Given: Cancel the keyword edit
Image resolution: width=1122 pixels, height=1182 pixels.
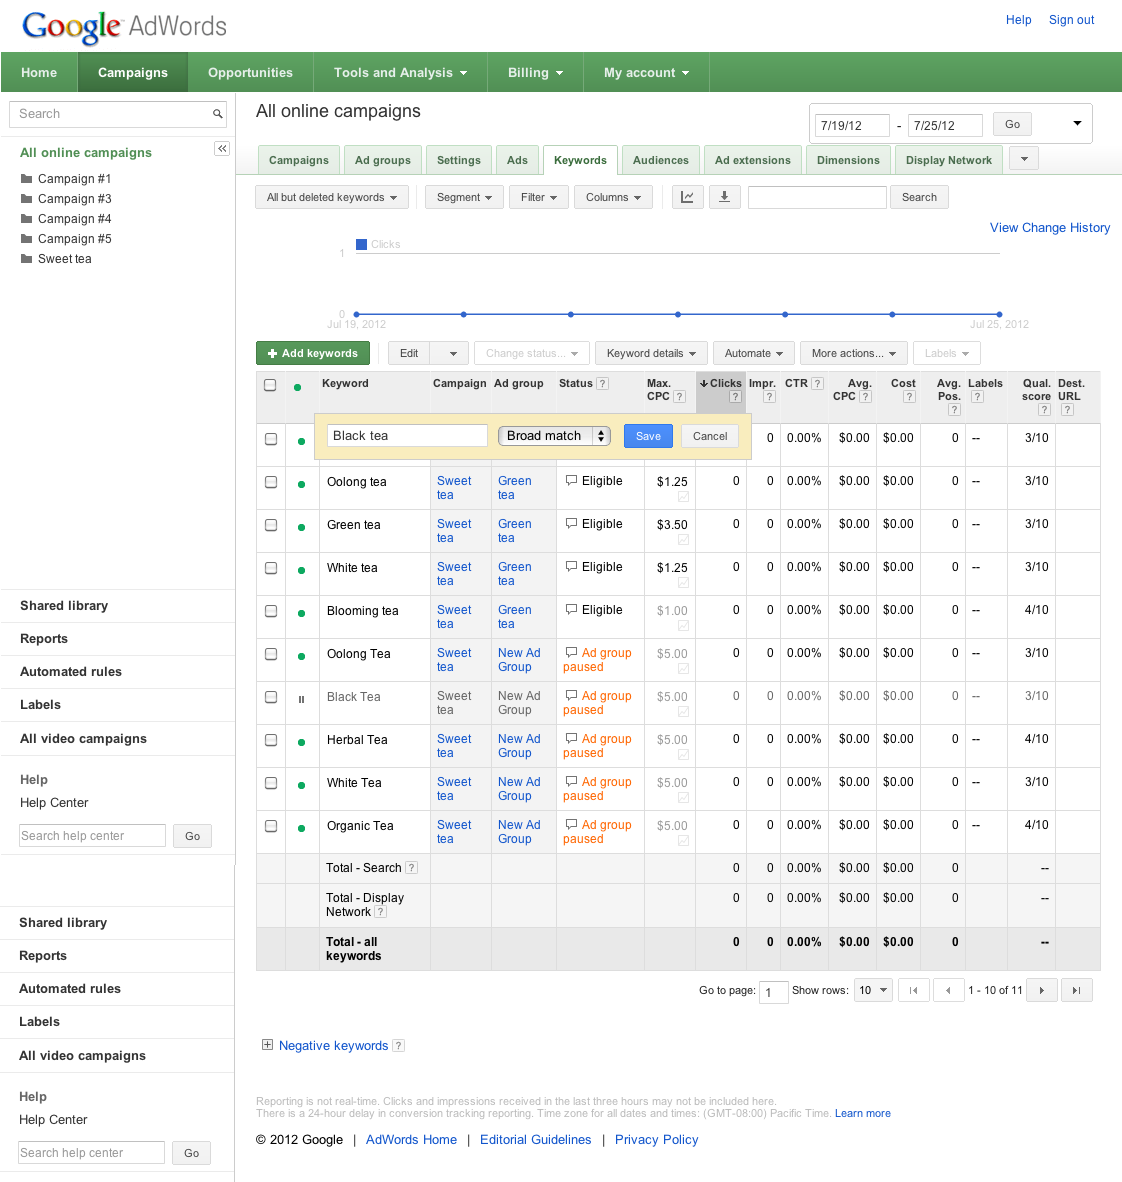Looking at the screenshot, I should (x=710, y=436).
